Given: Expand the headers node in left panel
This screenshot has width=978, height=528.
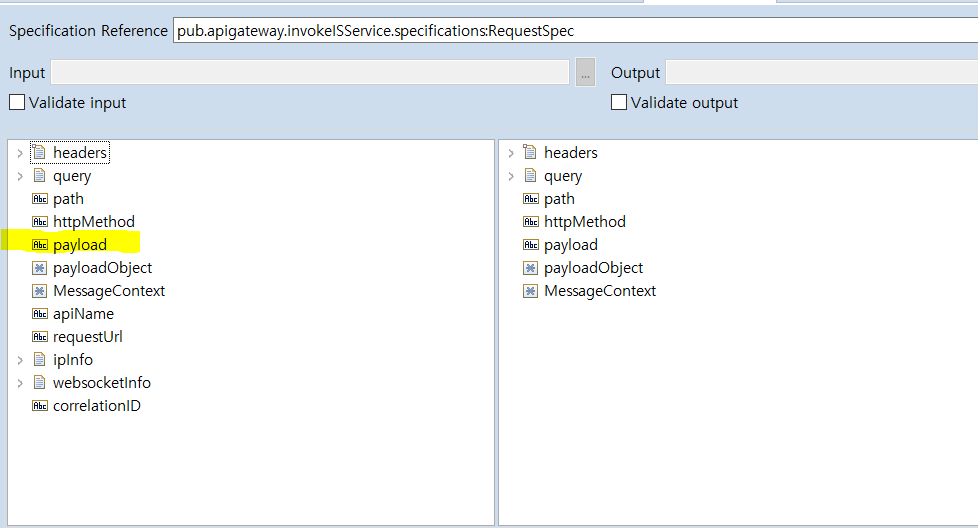Looking at the screenshot, I should (20, 153).
